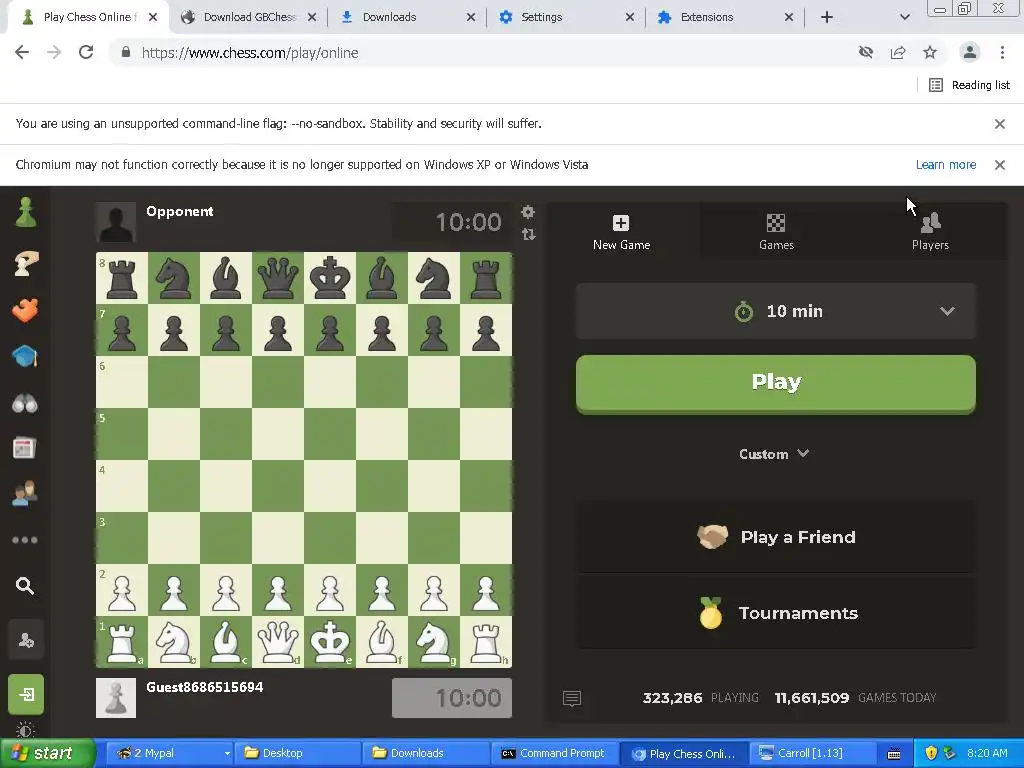
Task: Open the 2 Mypal taskbar group
Action: point(168,753)
